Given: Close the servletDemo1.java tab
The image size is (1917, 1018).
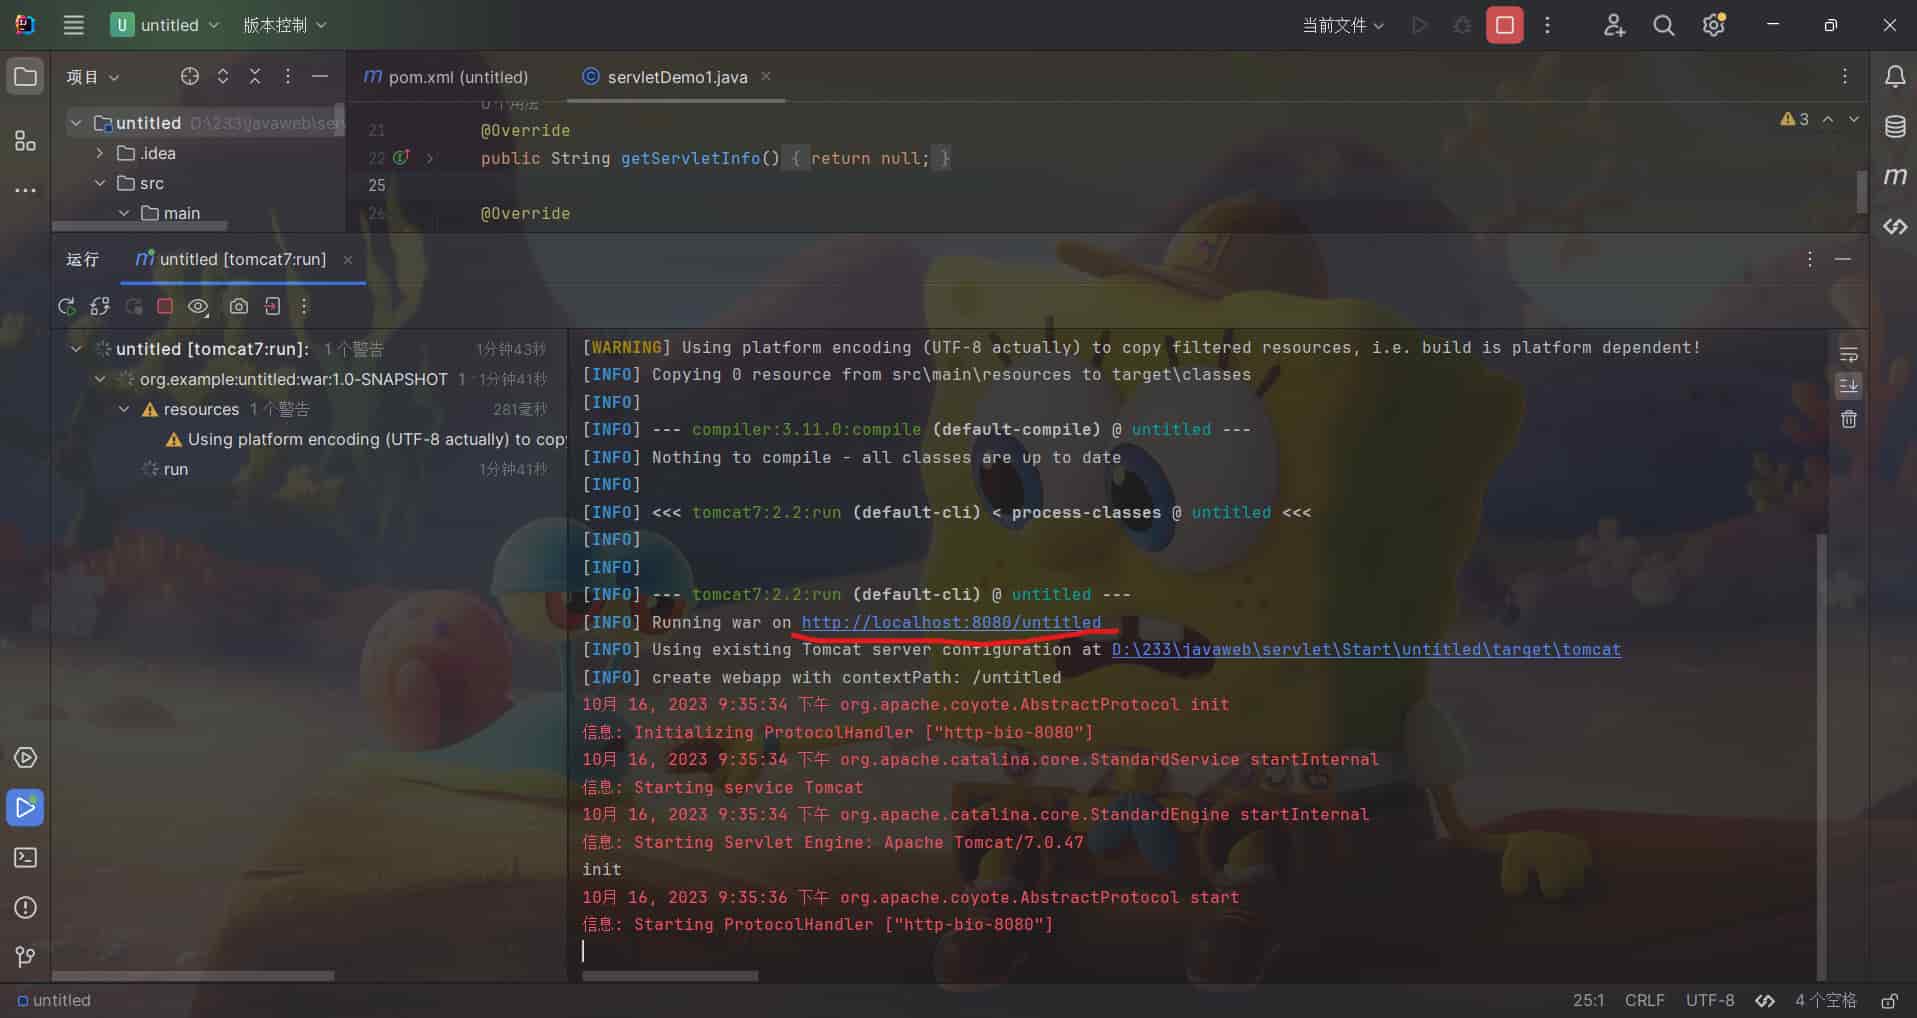Looking at the screenshot, I should pyautogui.click(x=766, y=76).
